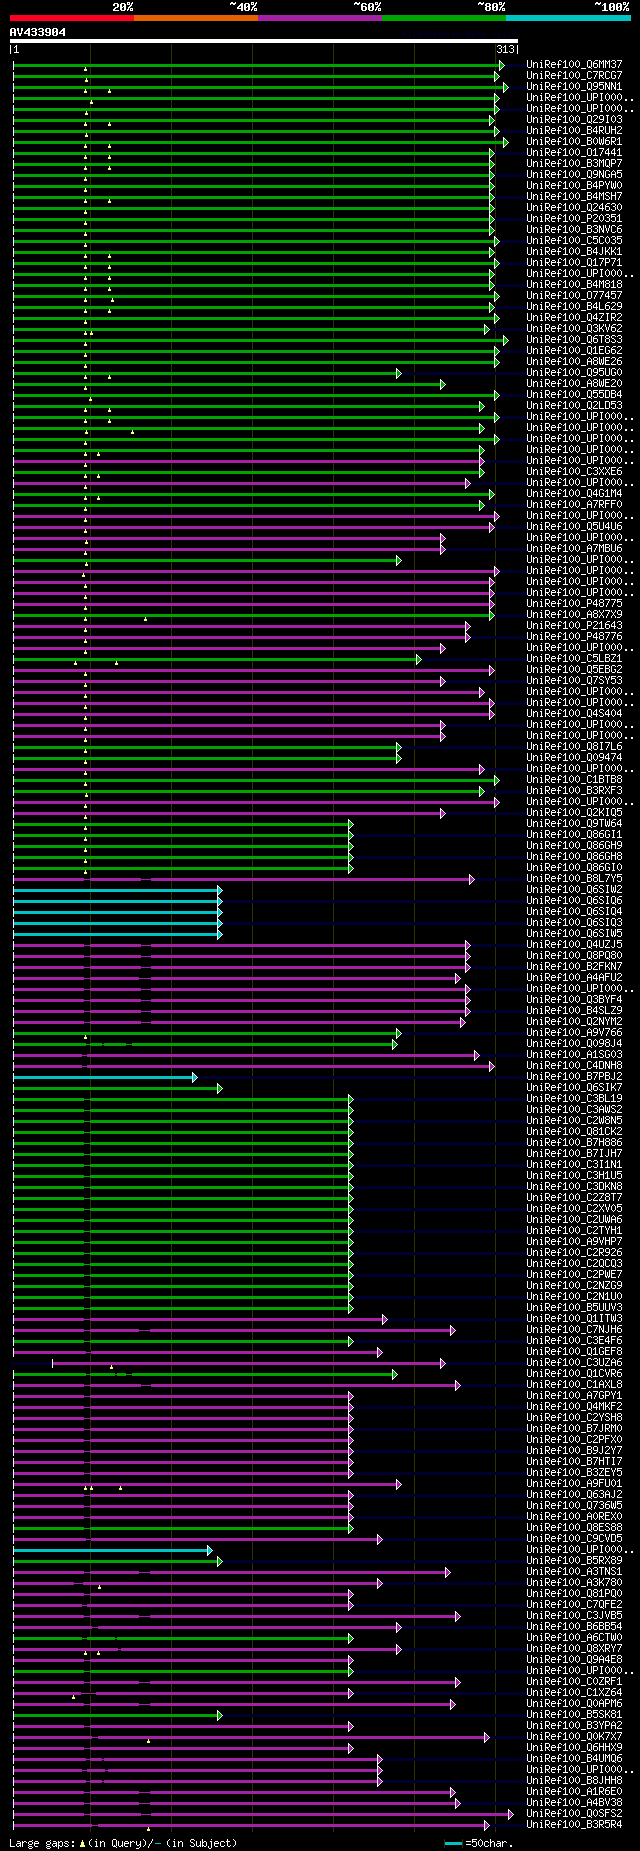
Task: Select label UniRef100_Q4G1M4
Action: point(574,494)
